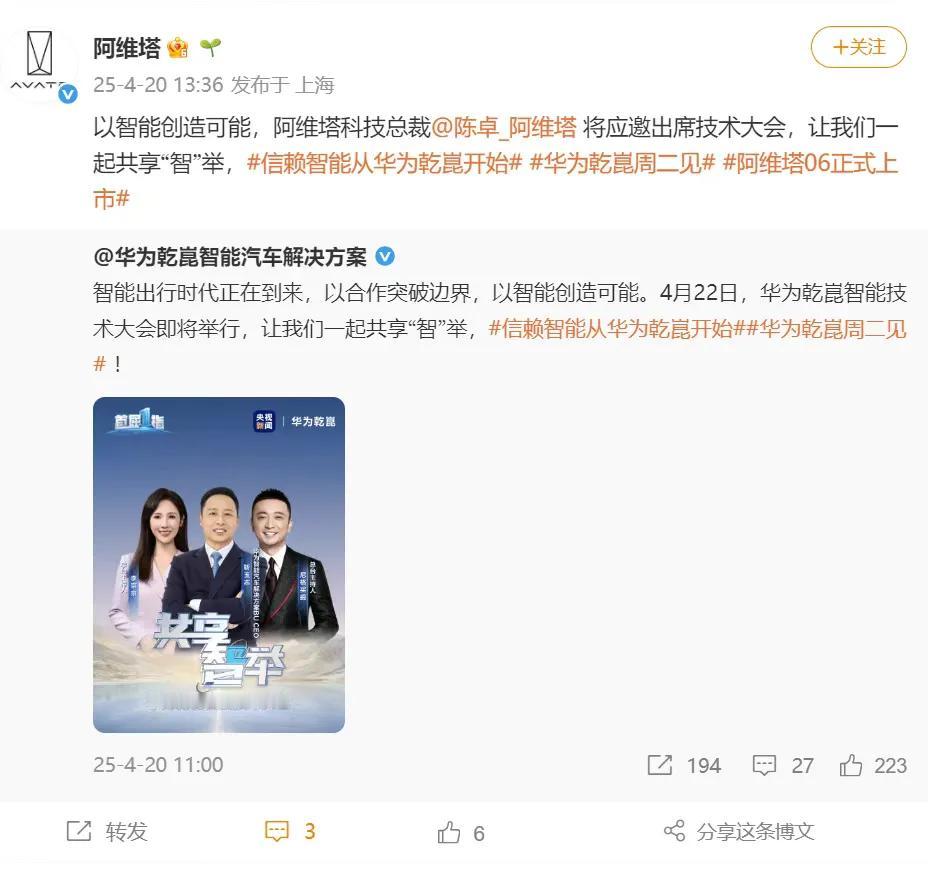The image size is (928, 874).
Task: Click the original post timestamp 25-4-20 11:00
Action: 158,765
